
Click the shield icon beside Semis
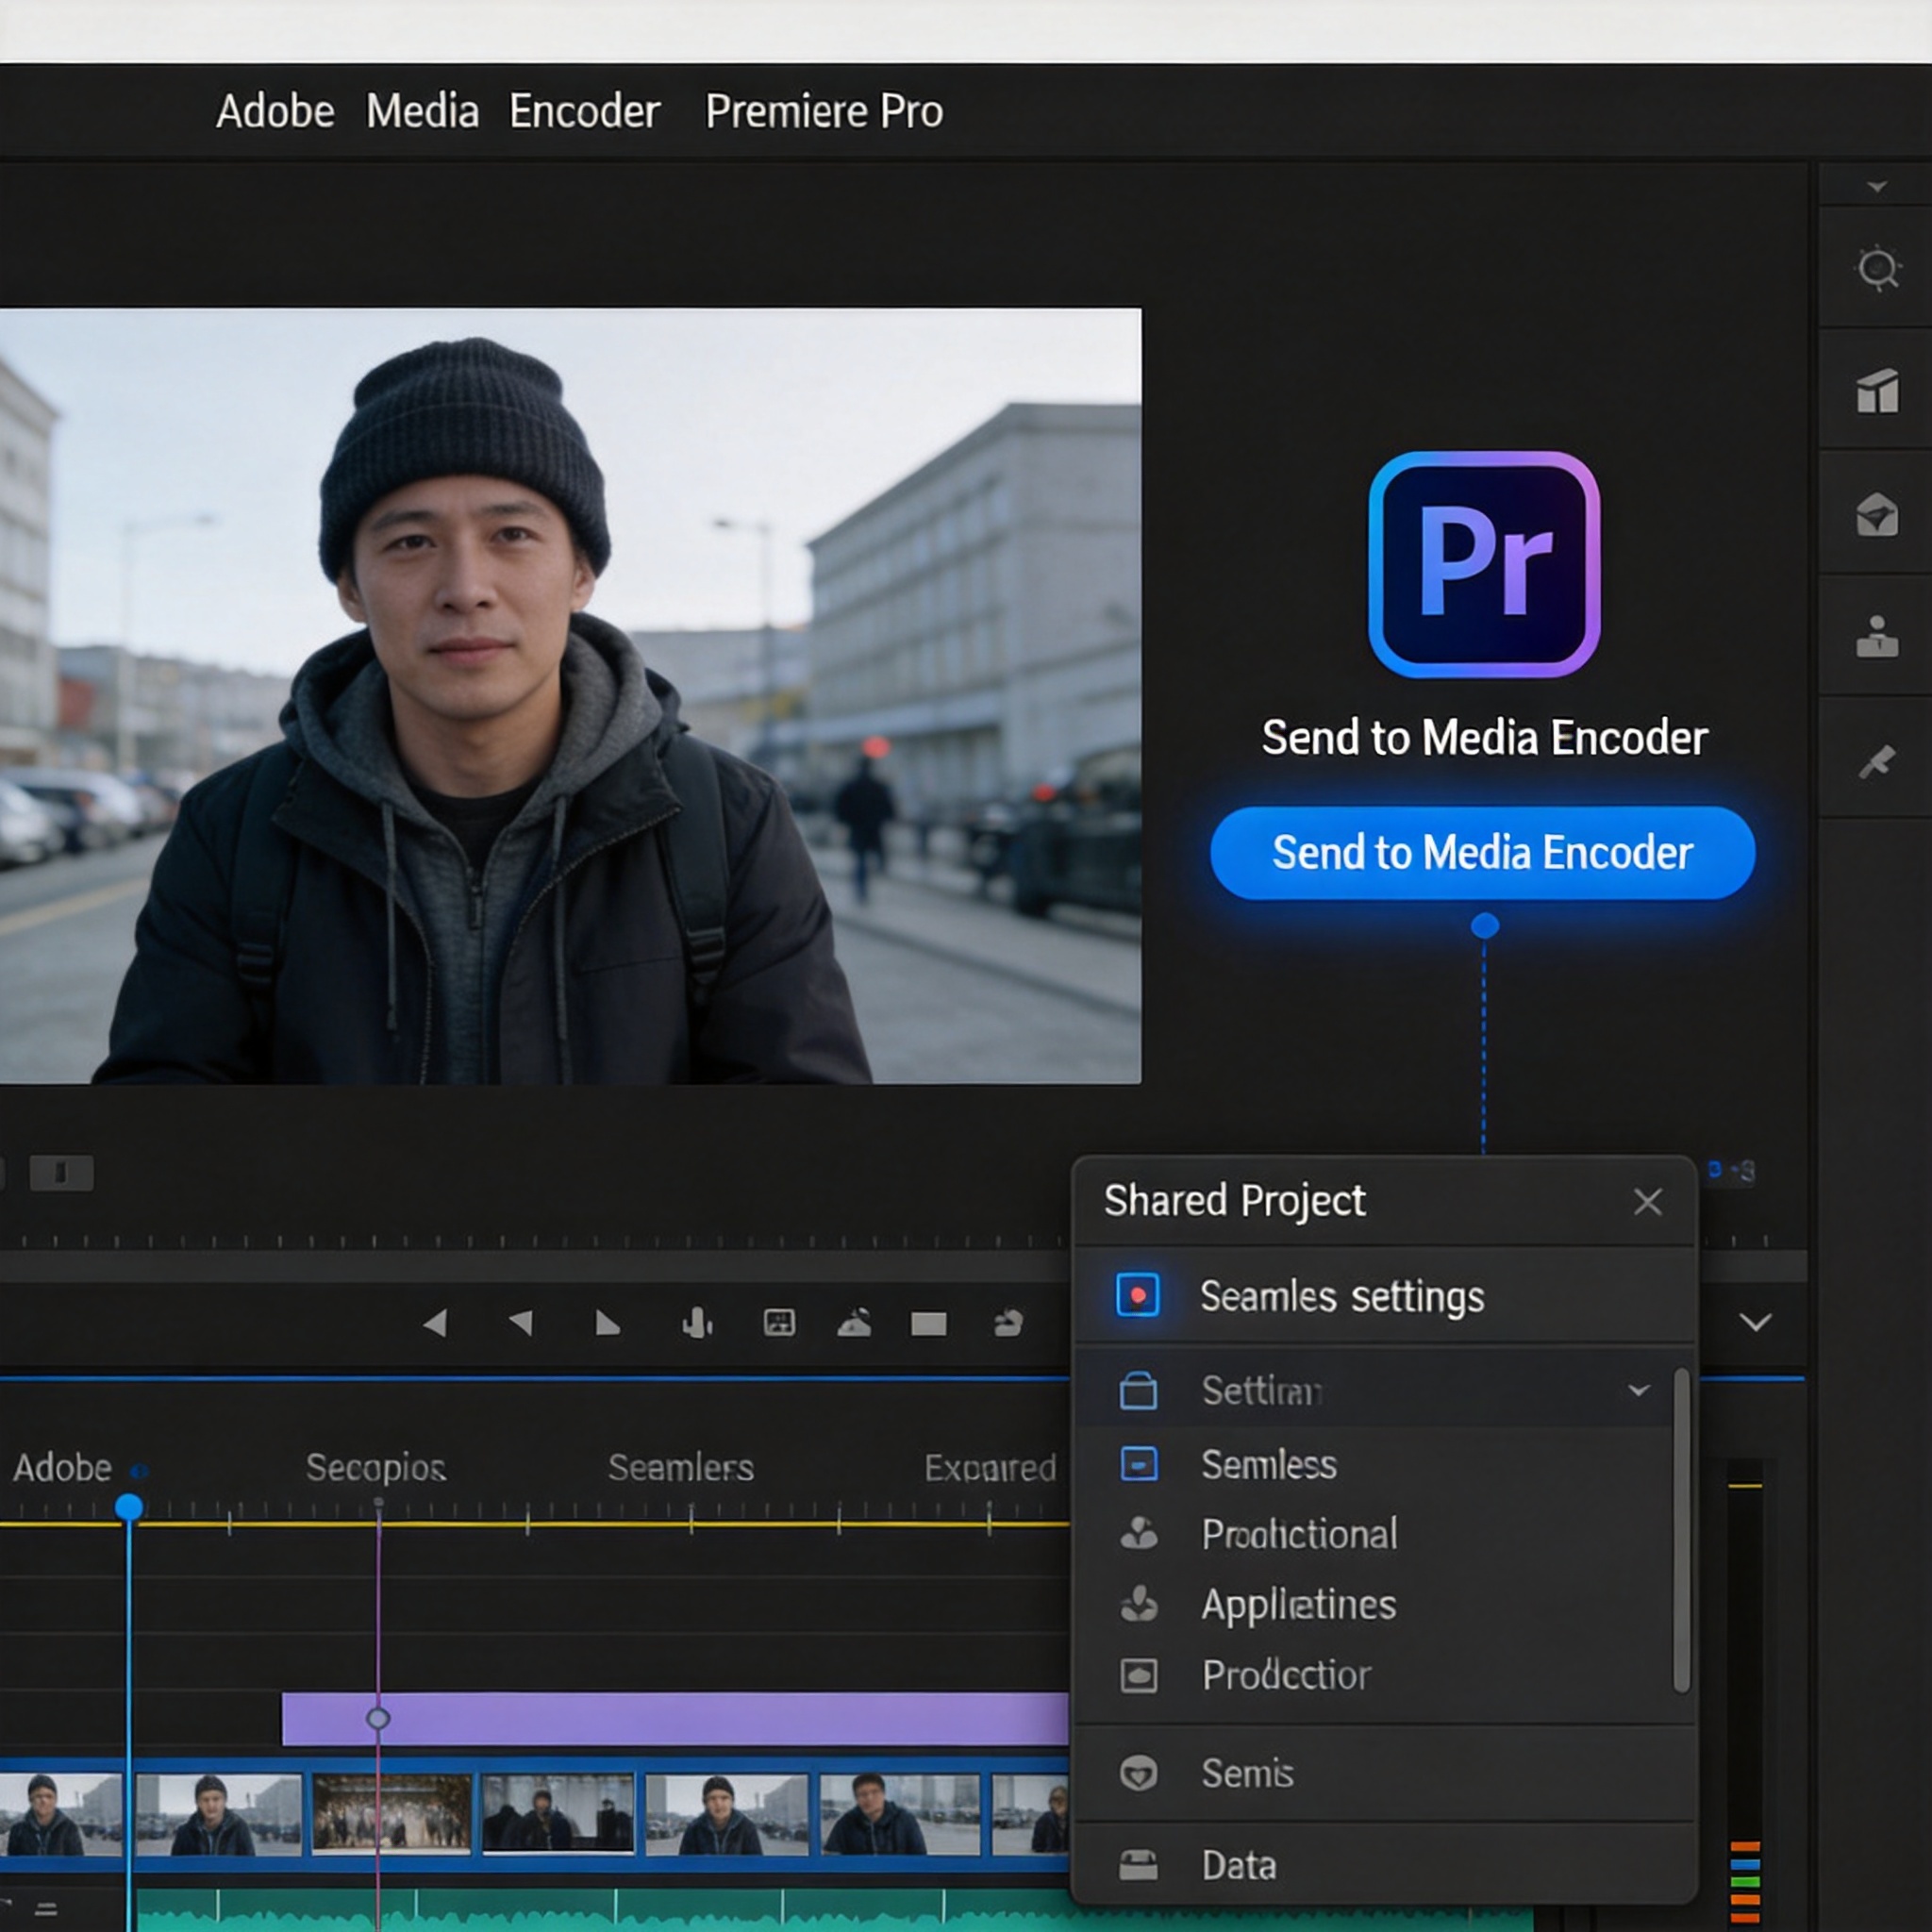coord(1139,1773)
